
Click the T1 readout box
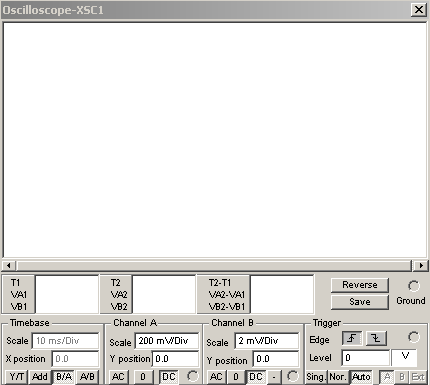pos(67,294)
